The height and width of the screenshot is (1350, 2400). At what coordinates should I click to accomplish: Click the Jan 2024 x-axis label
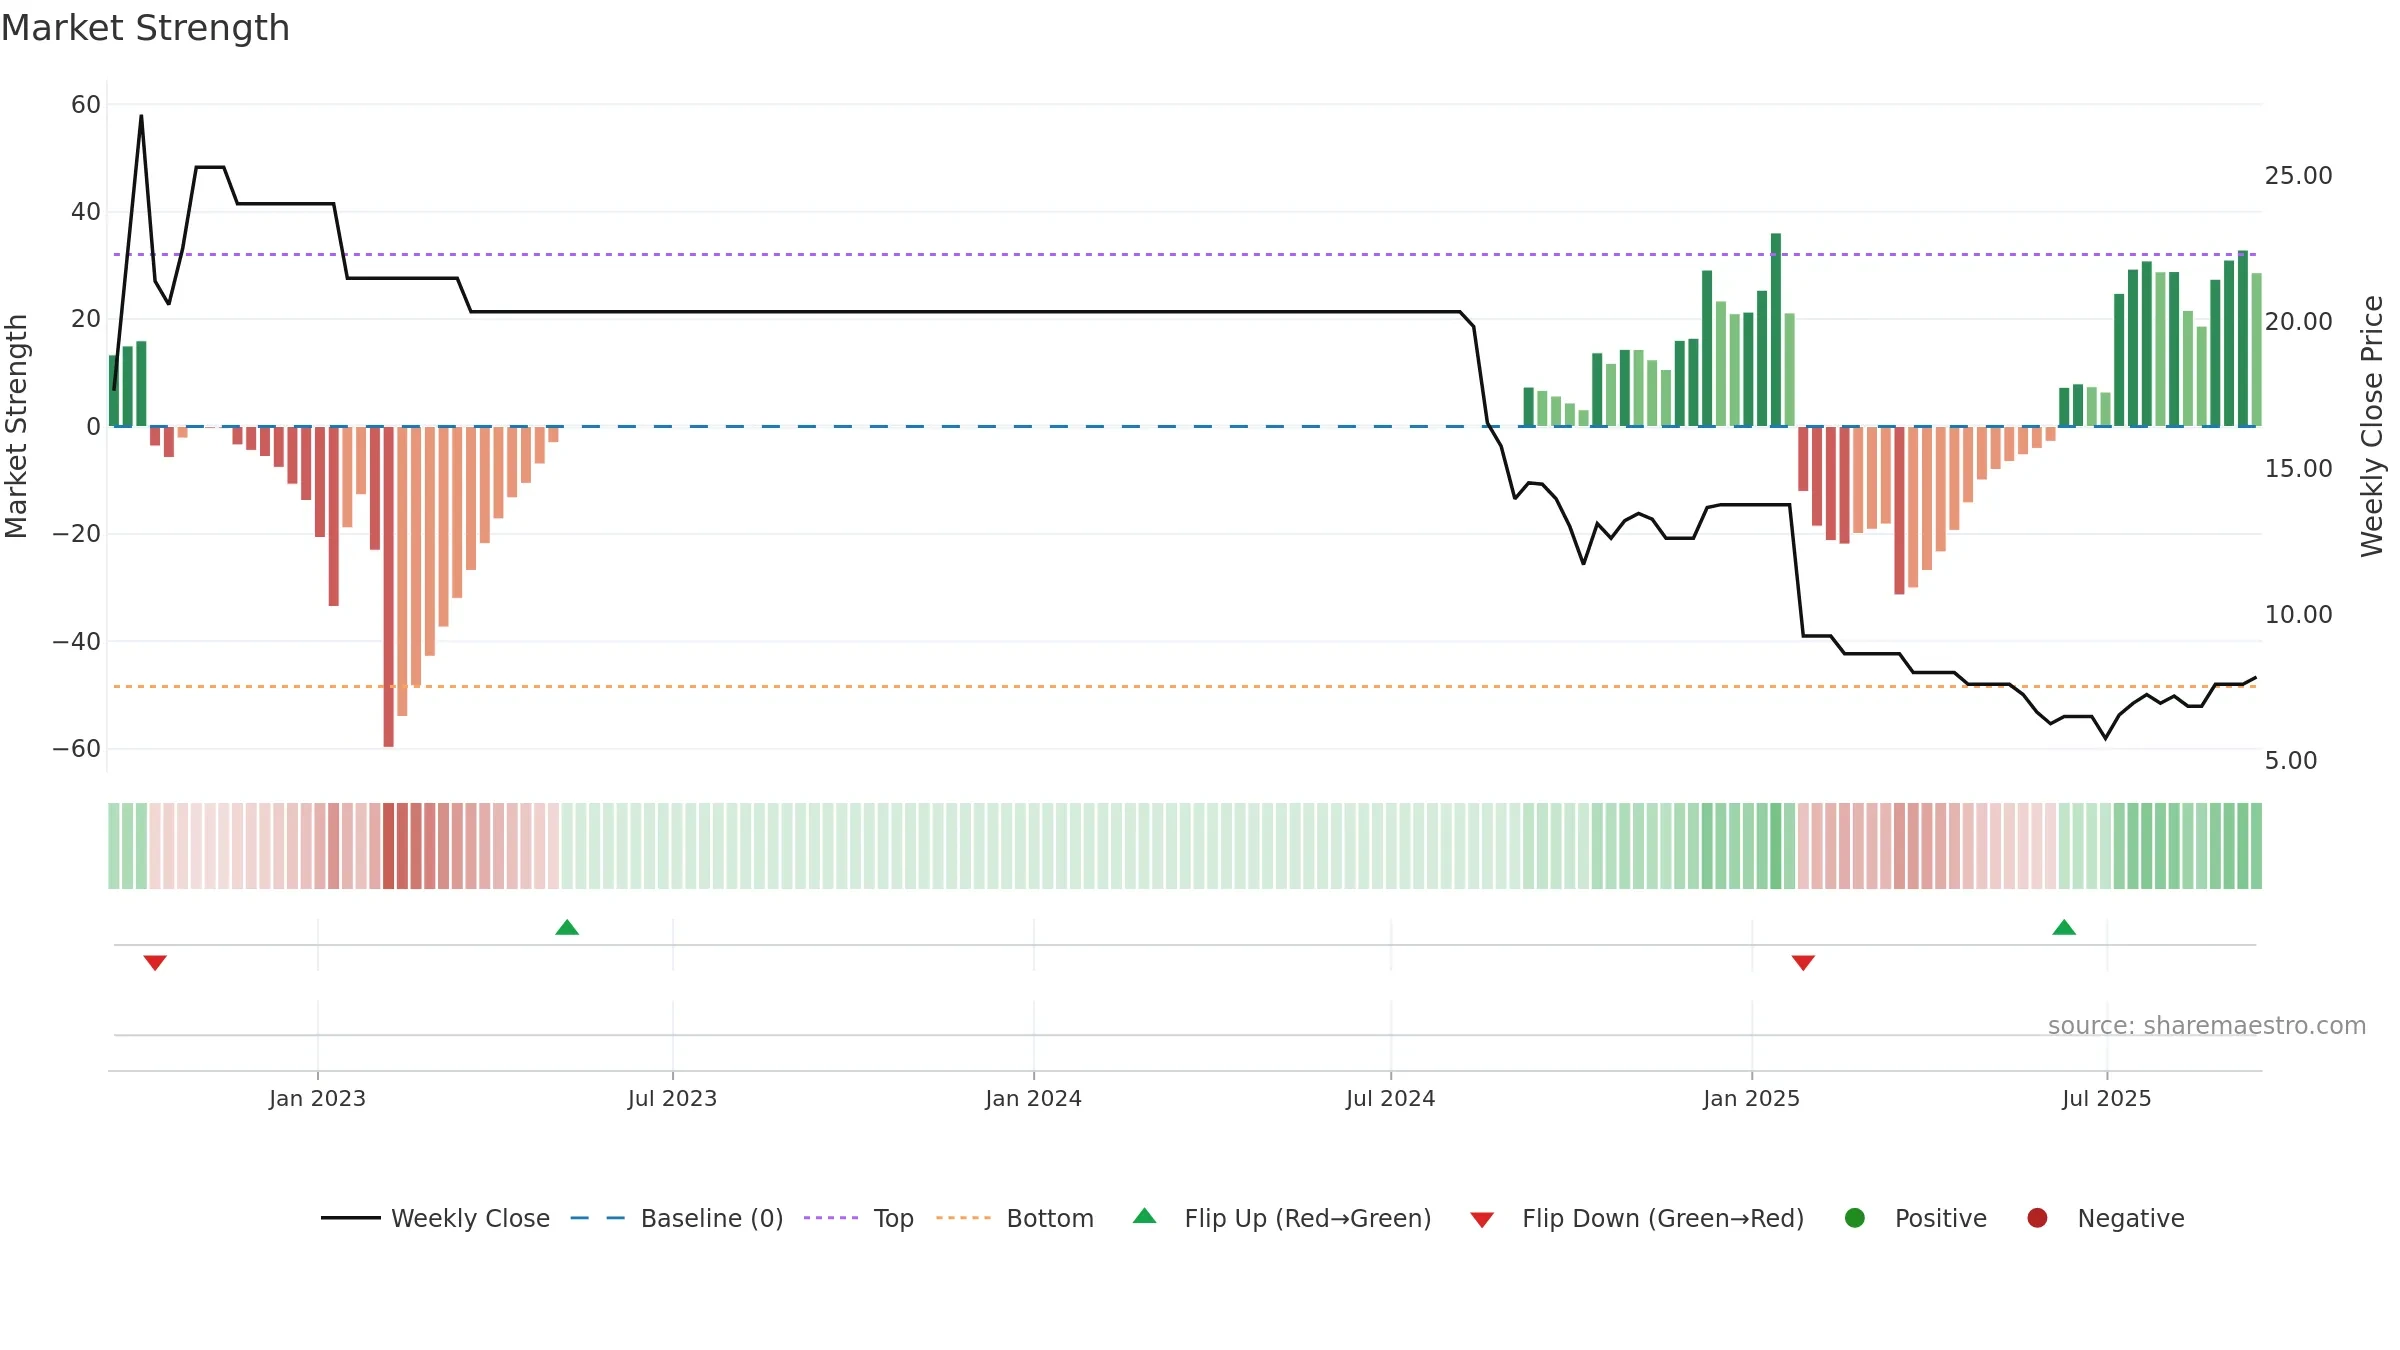tap(1033, 1098)
